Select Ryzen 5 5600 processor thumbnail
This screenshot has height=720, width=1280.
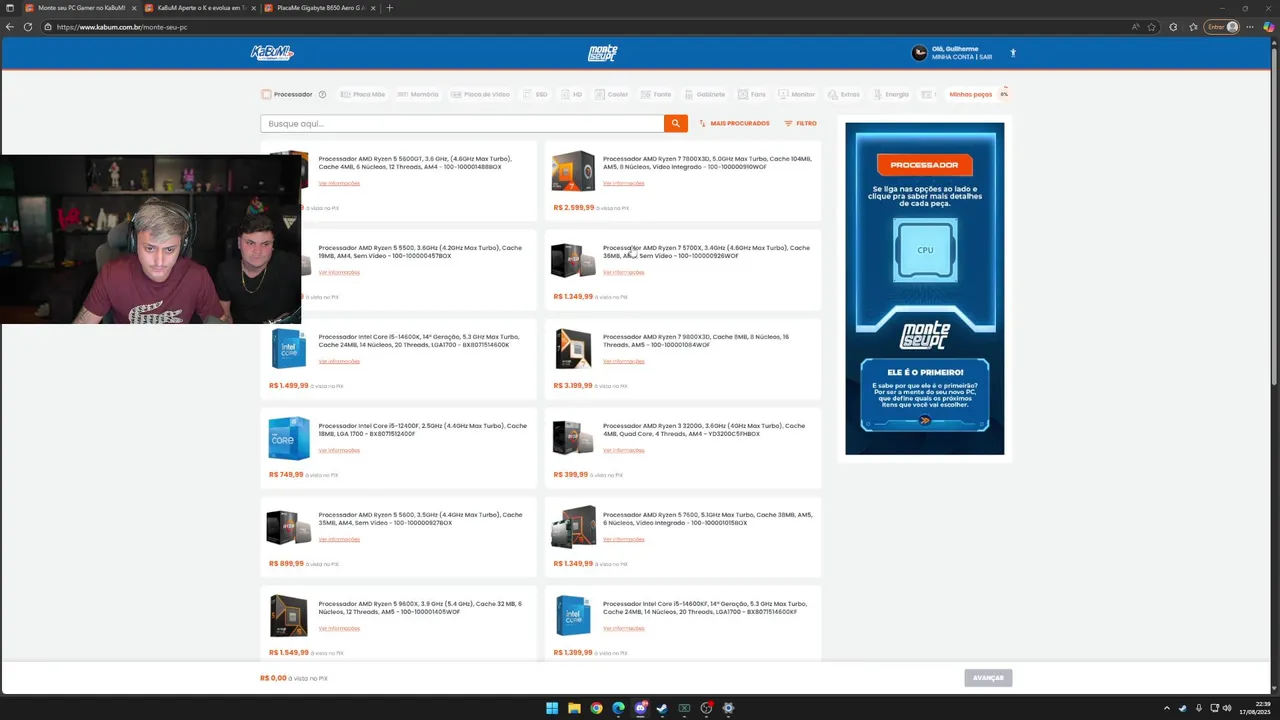tap(289, 527)
